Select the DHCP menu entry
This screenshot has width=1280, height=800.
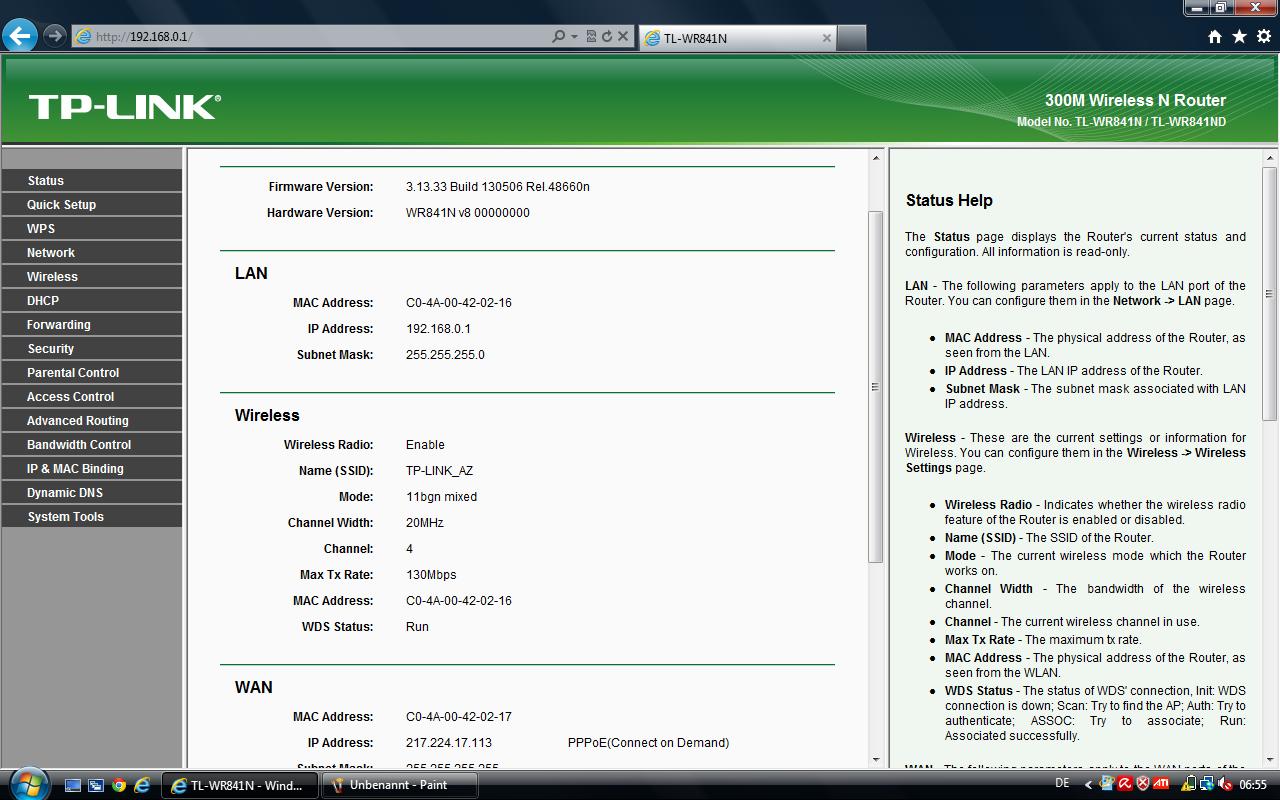(92, 300)
